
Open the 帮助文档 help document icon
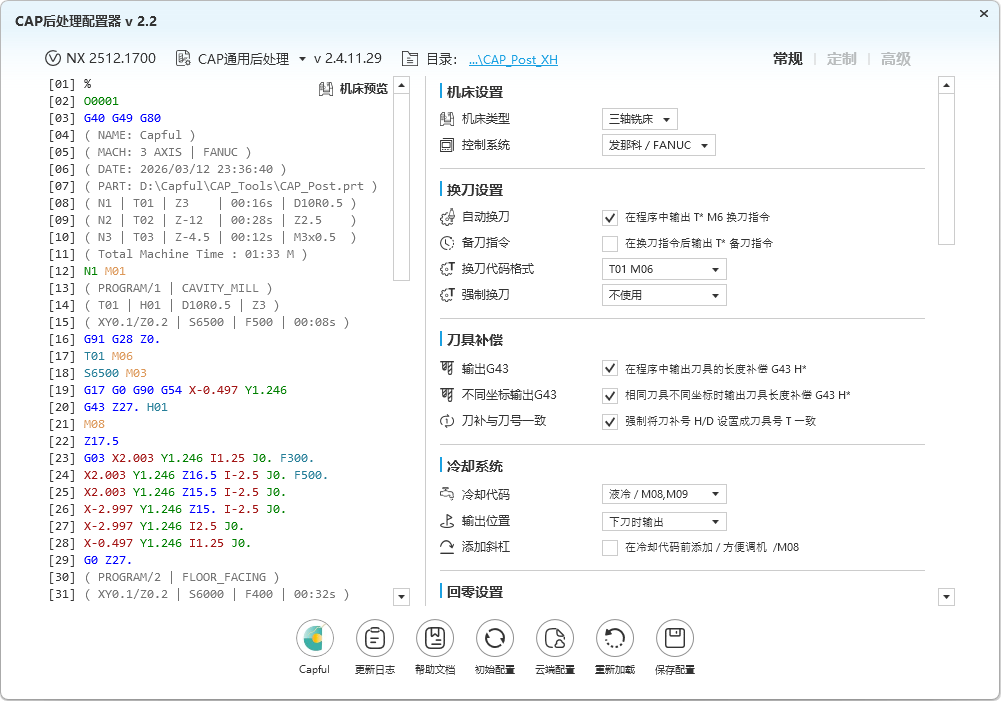click(434, 638)
